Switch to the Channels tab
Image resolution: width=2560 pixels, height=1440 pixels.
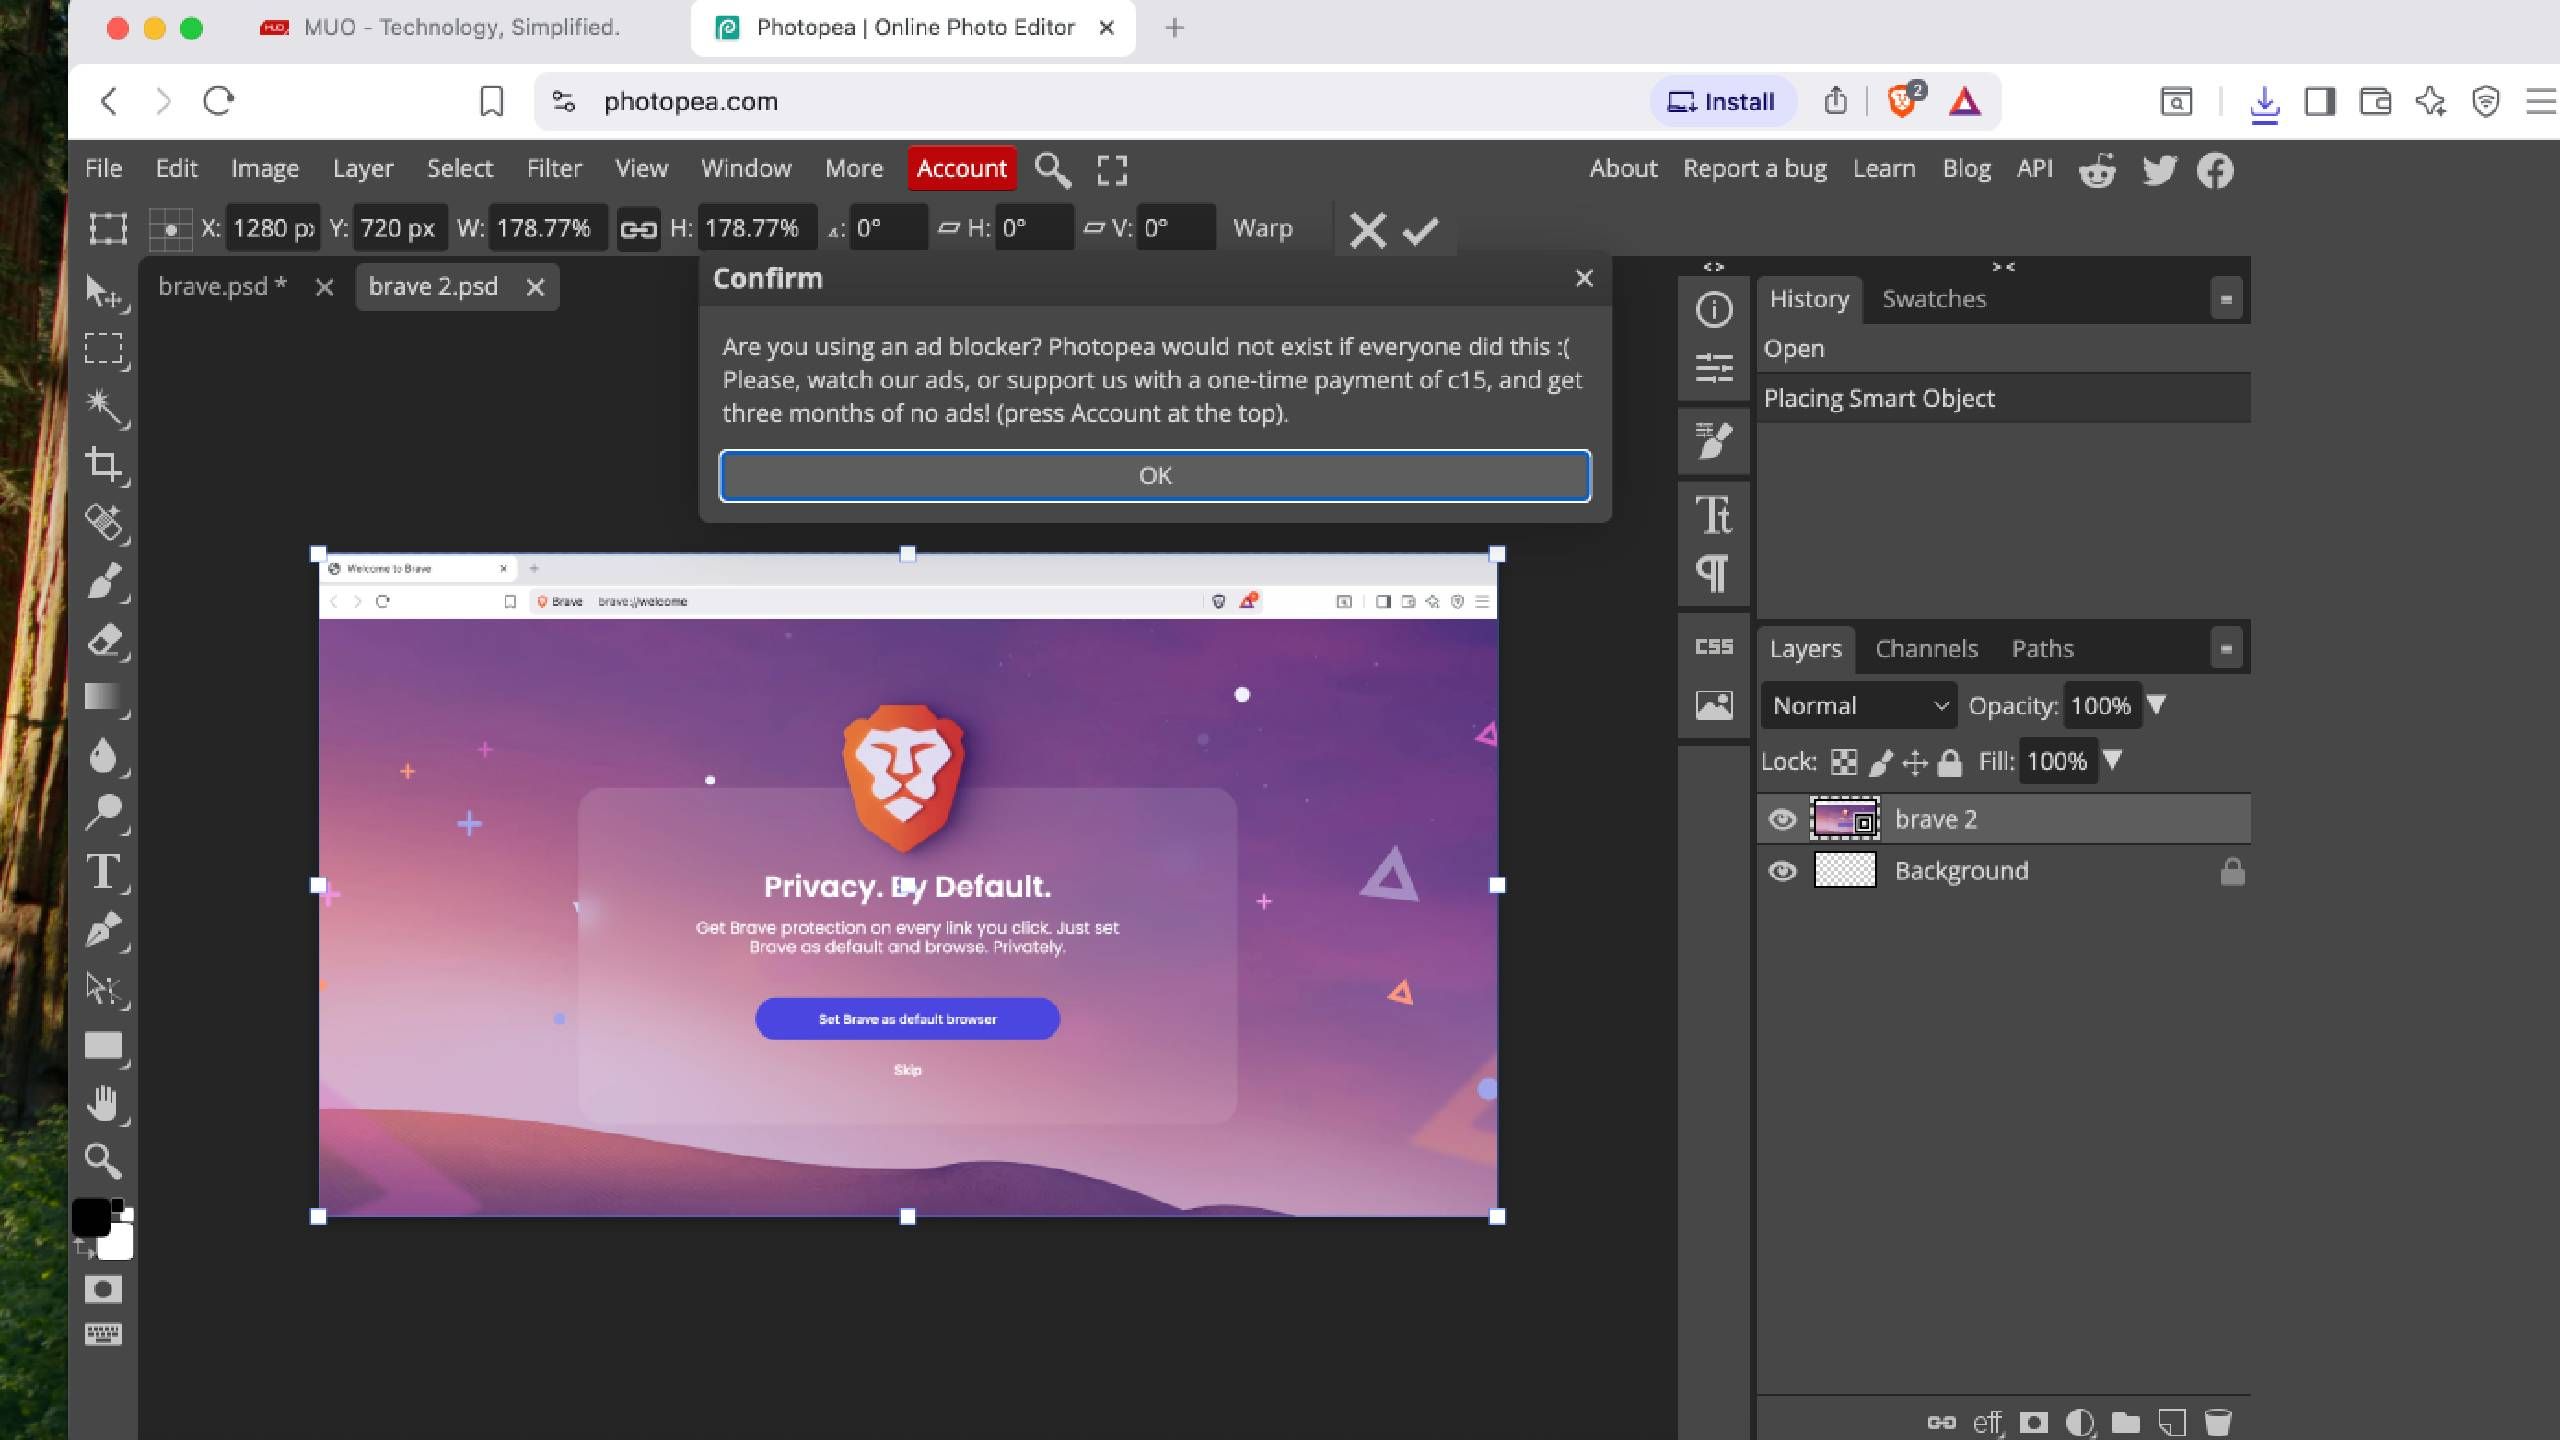[1926, 649]
